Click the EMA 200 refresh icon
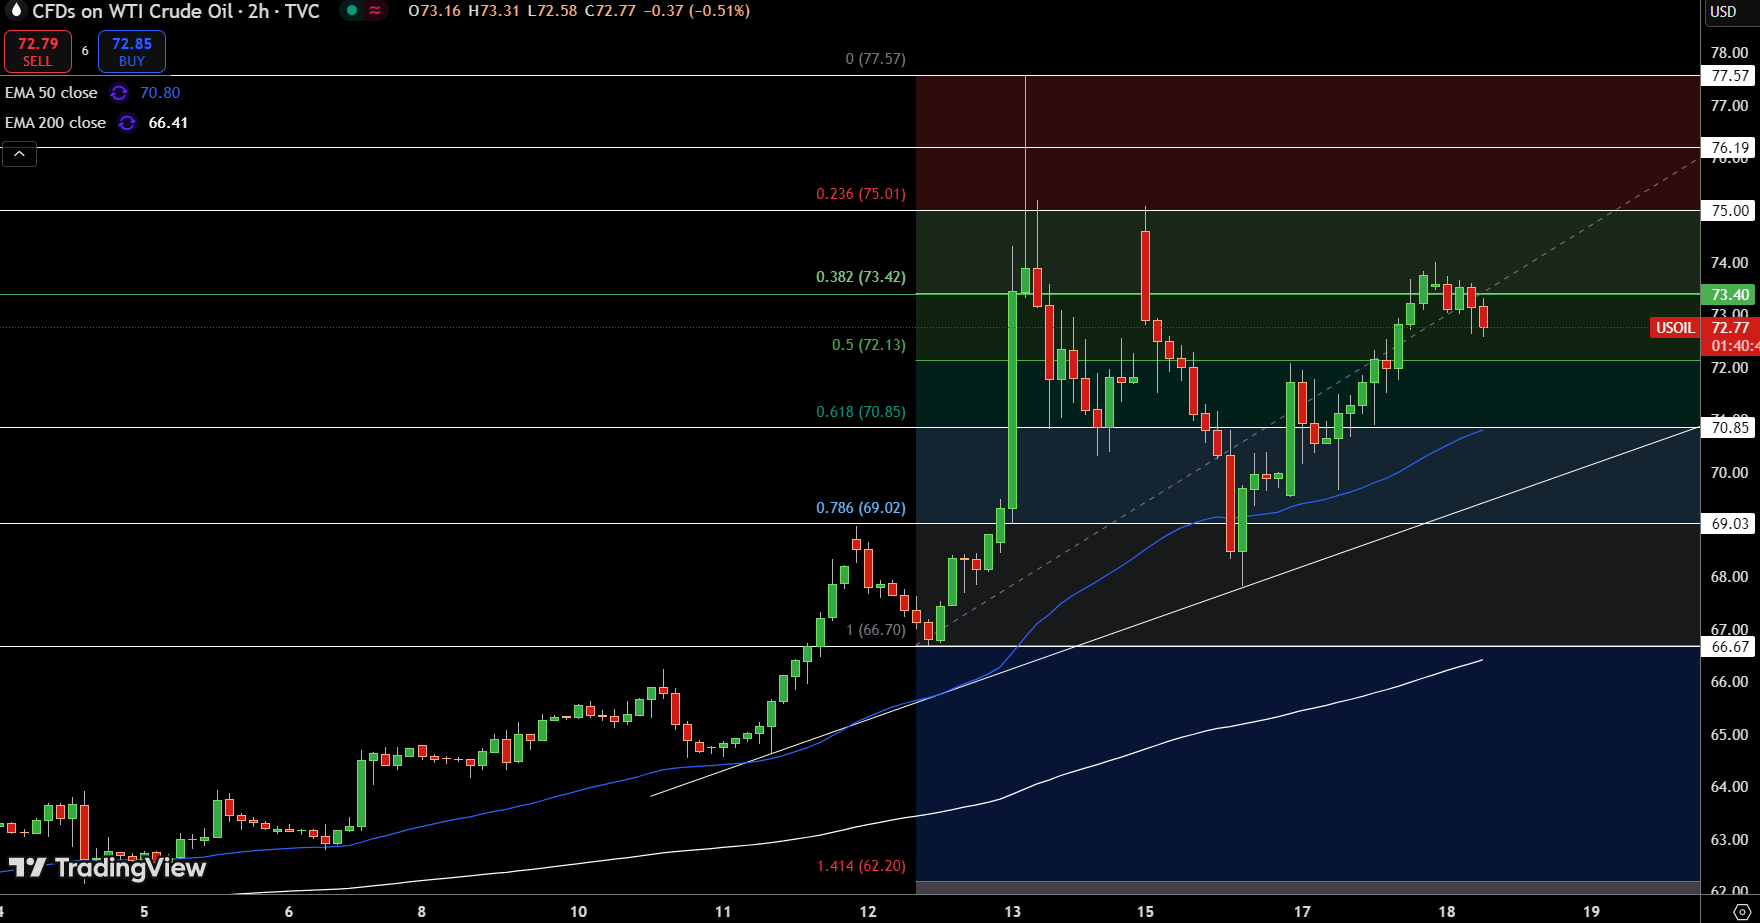 127,123
